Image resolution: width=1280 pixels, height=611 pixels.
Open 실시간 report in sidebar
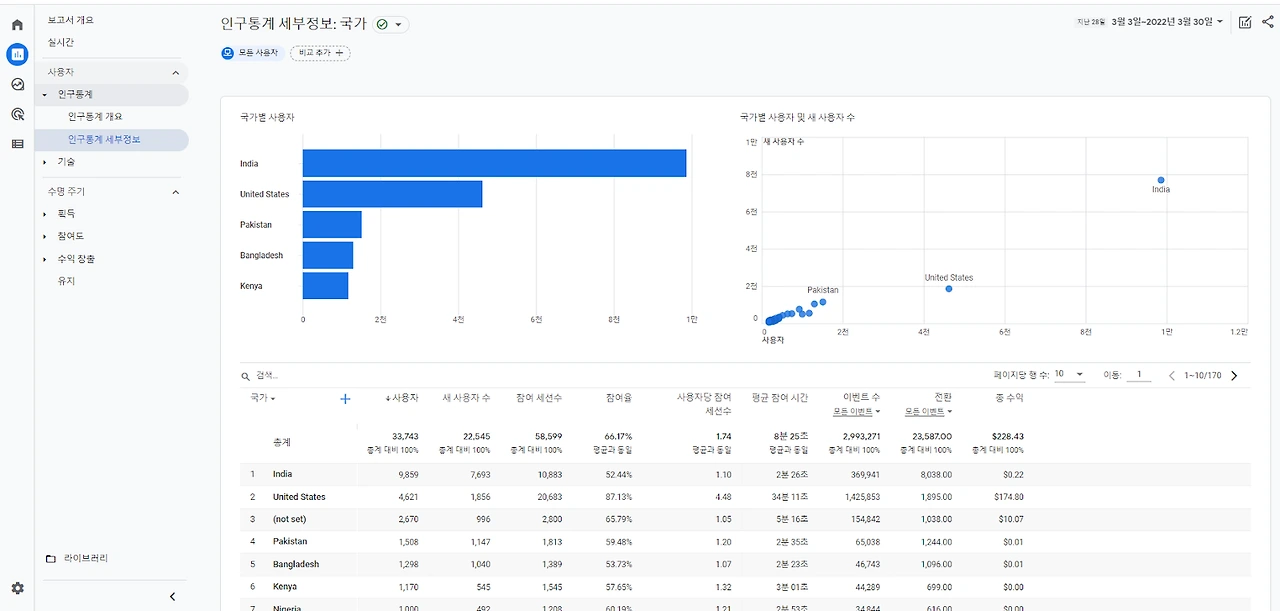click(x=60, y=42)
